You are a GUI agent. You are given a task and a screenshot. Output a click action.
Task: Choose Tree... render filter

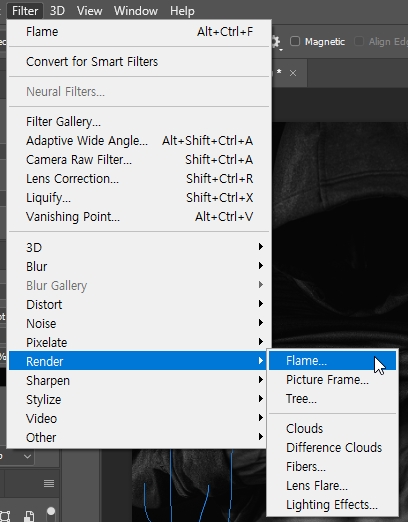coord(332,399)
